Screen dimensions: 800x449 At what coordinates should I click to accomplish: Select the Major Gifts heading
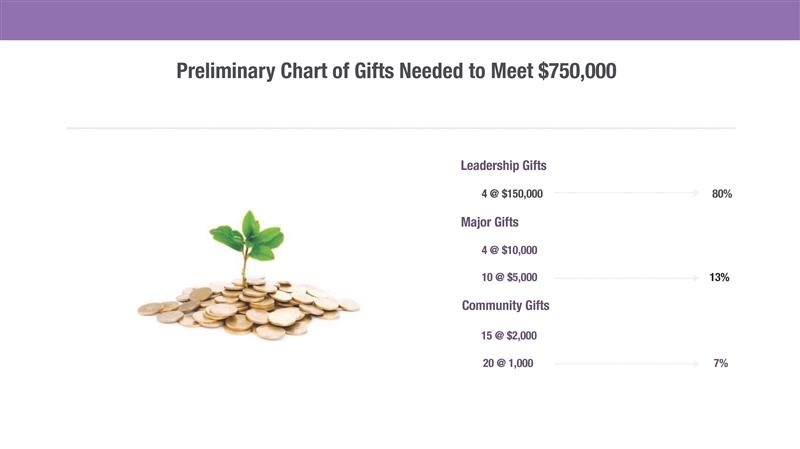click(x=489, y=222)
